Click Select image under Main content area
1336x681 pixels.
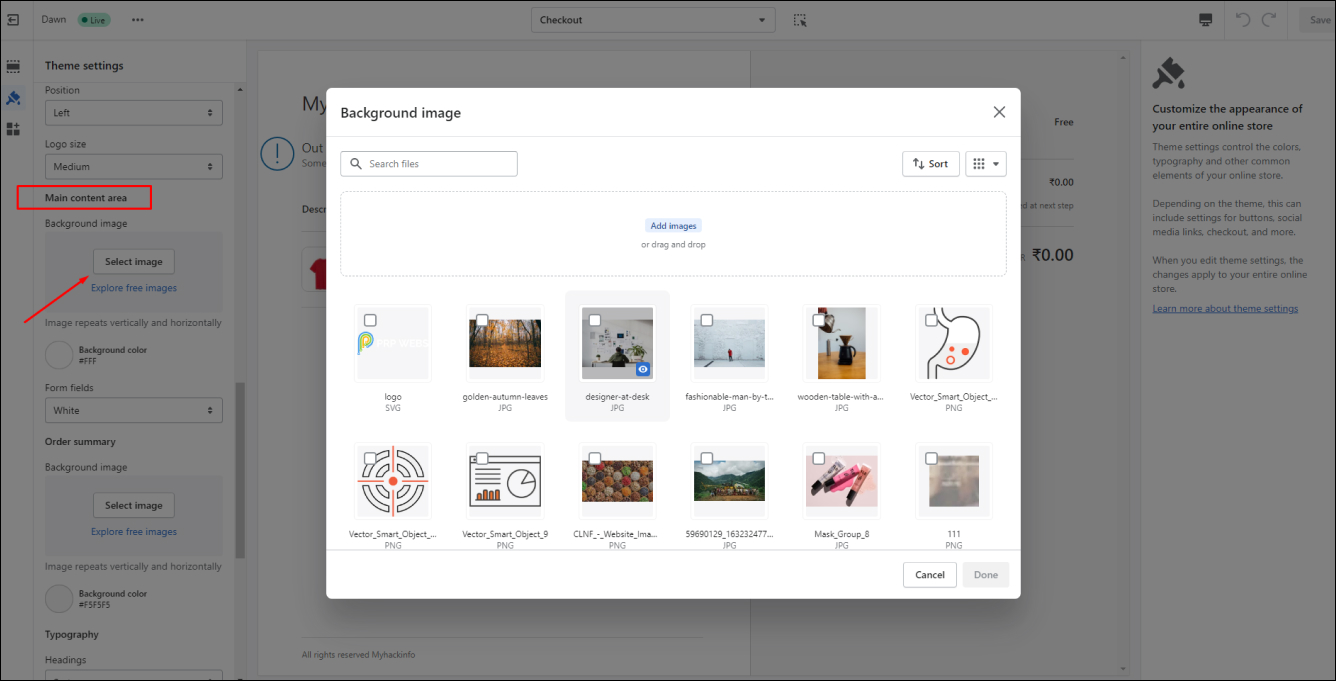[x=134, y=262]
